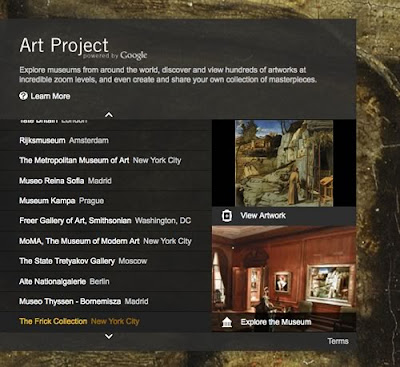Select The Metropolitan Museum of Art
This screenshot has height=367, width=400.
105,160
